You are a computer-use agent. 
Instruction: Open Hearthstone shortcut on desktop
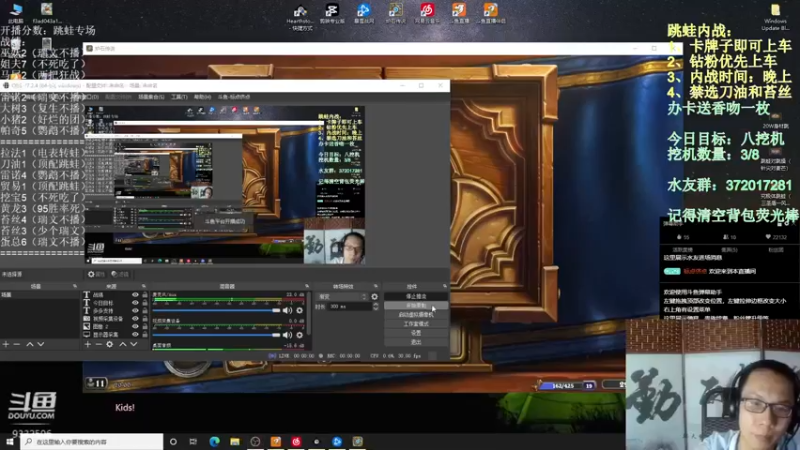click(x=300, y=16)
